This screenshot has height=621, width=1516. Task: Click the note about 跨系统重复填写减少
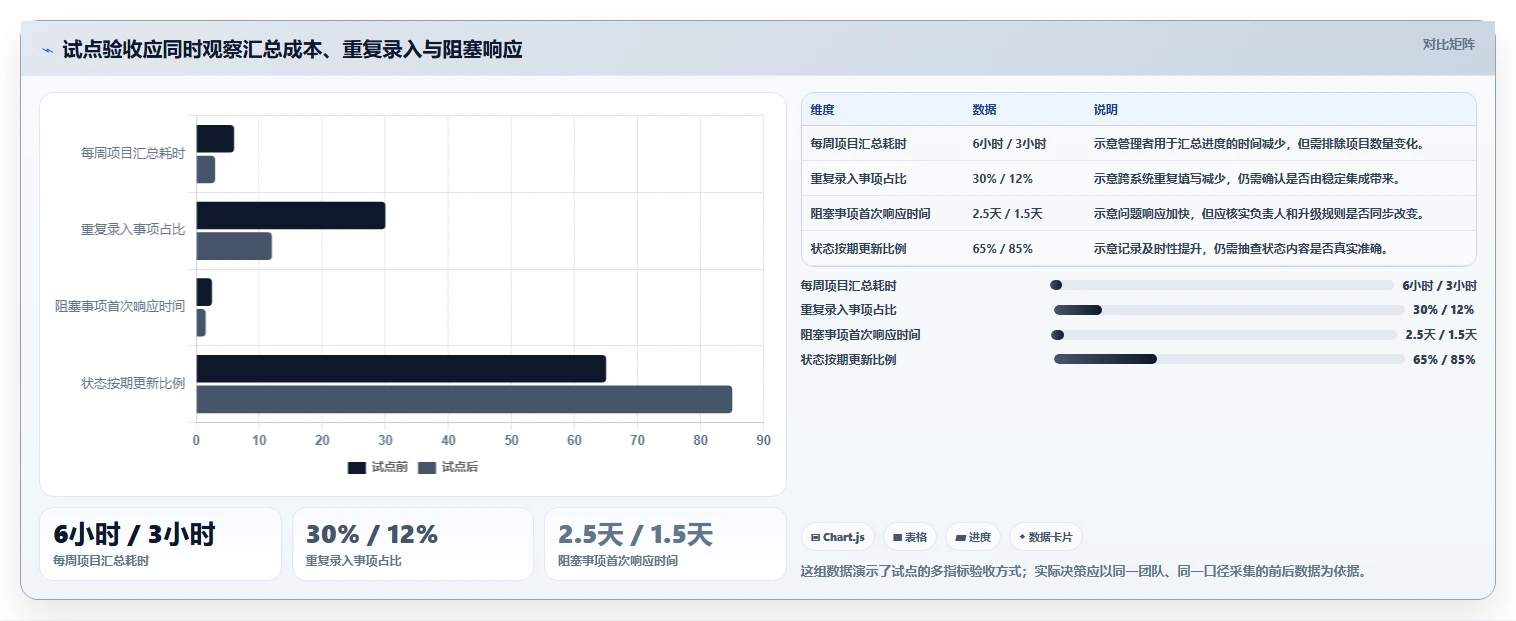tap(1246, 179)
